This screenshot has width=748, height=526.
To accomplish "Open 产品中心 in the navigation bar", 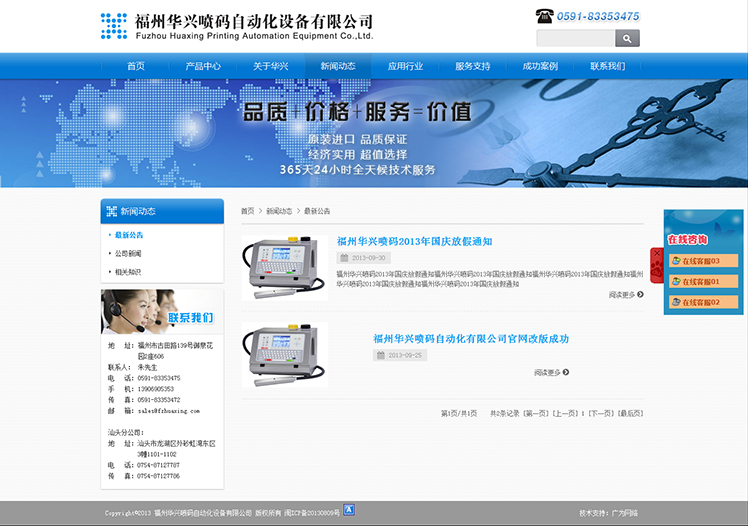I will pos(203,66).
